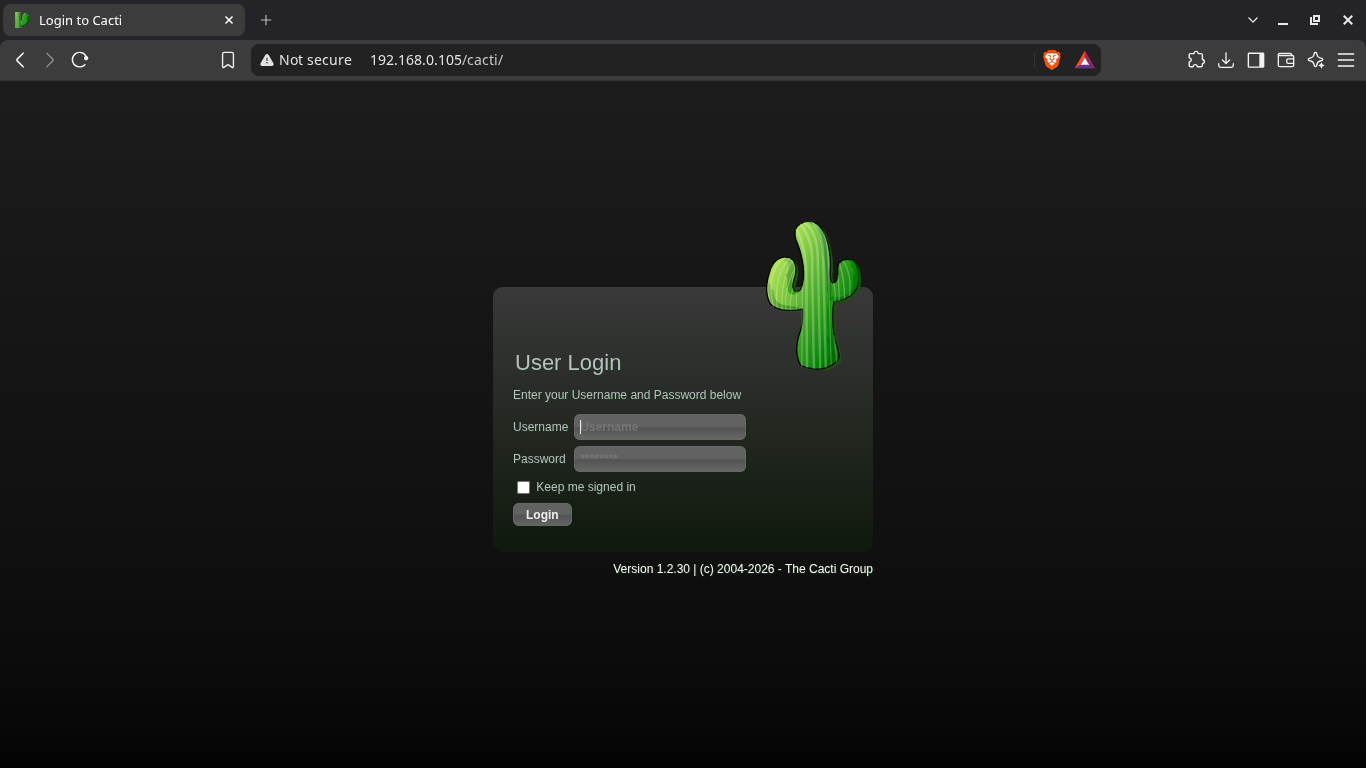Minimize the browser window
The width and height of the screenshot is (1366, 768).
point(1283,20)
